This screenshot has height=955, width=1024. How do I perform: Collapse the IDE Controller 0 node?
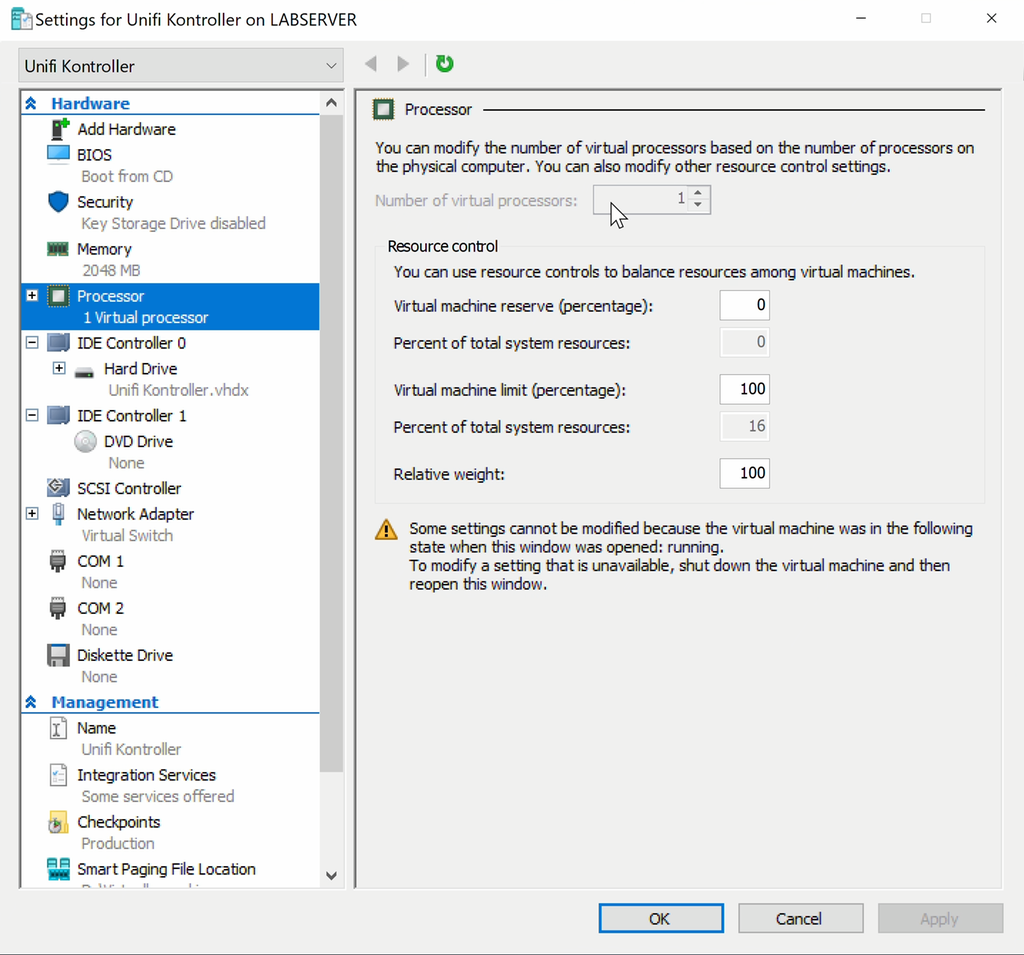tap(32, 343)
